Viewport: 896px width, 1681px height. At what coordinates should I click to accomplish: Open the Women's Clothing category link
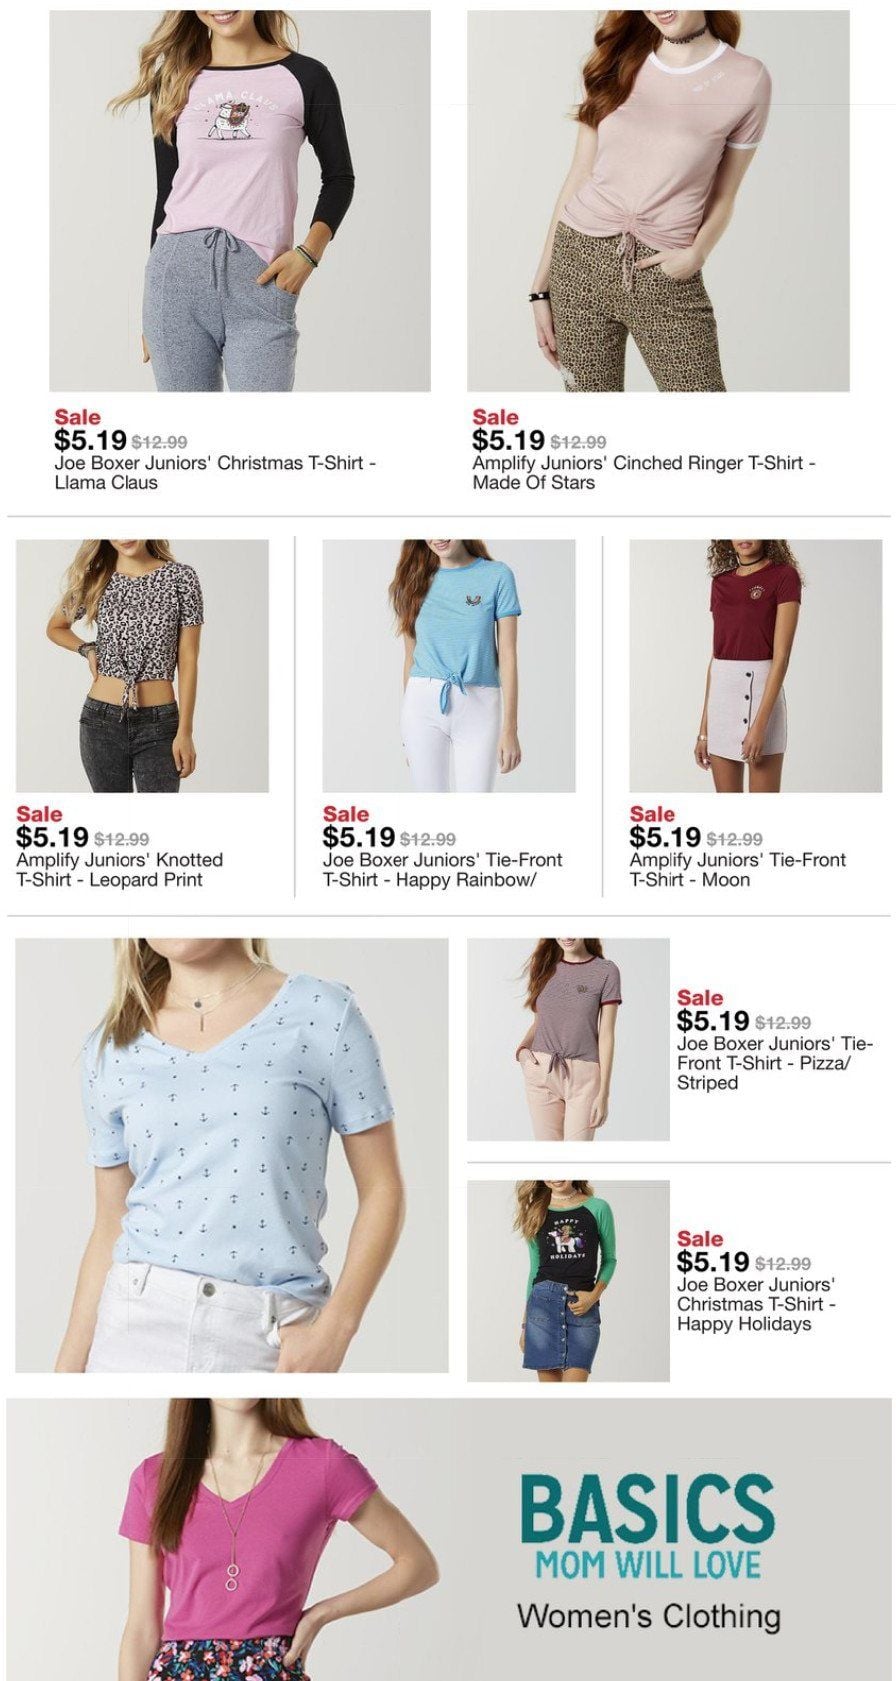coord(648,1616)
